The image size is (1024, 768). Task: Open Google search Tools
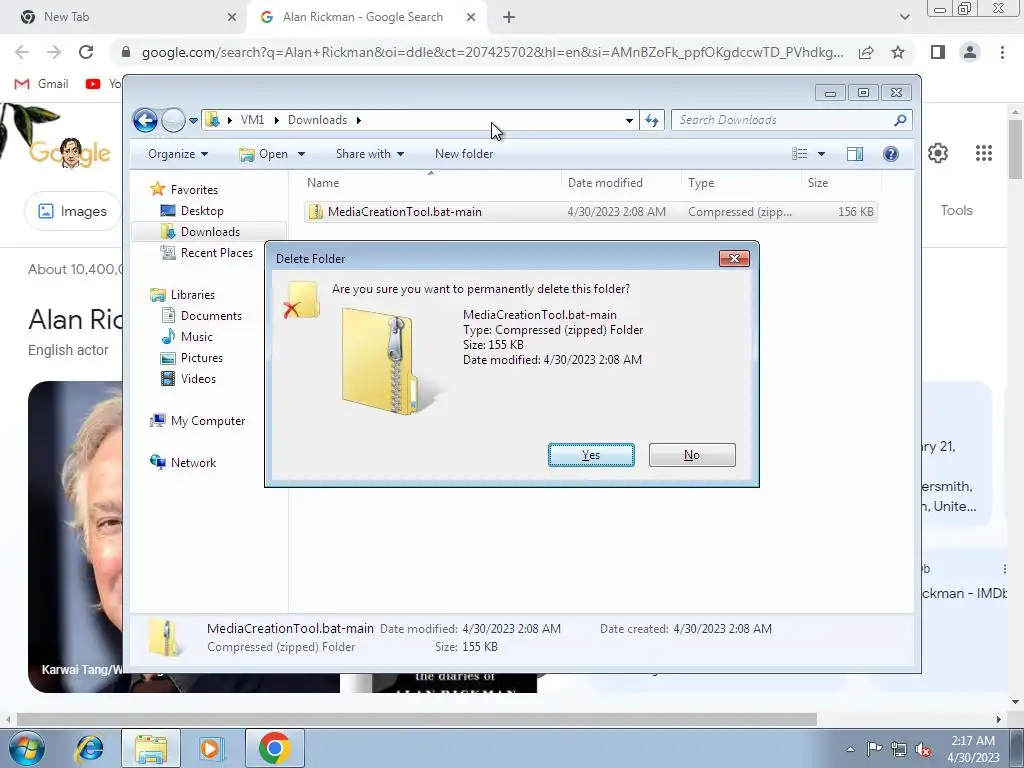pos(956,210)
